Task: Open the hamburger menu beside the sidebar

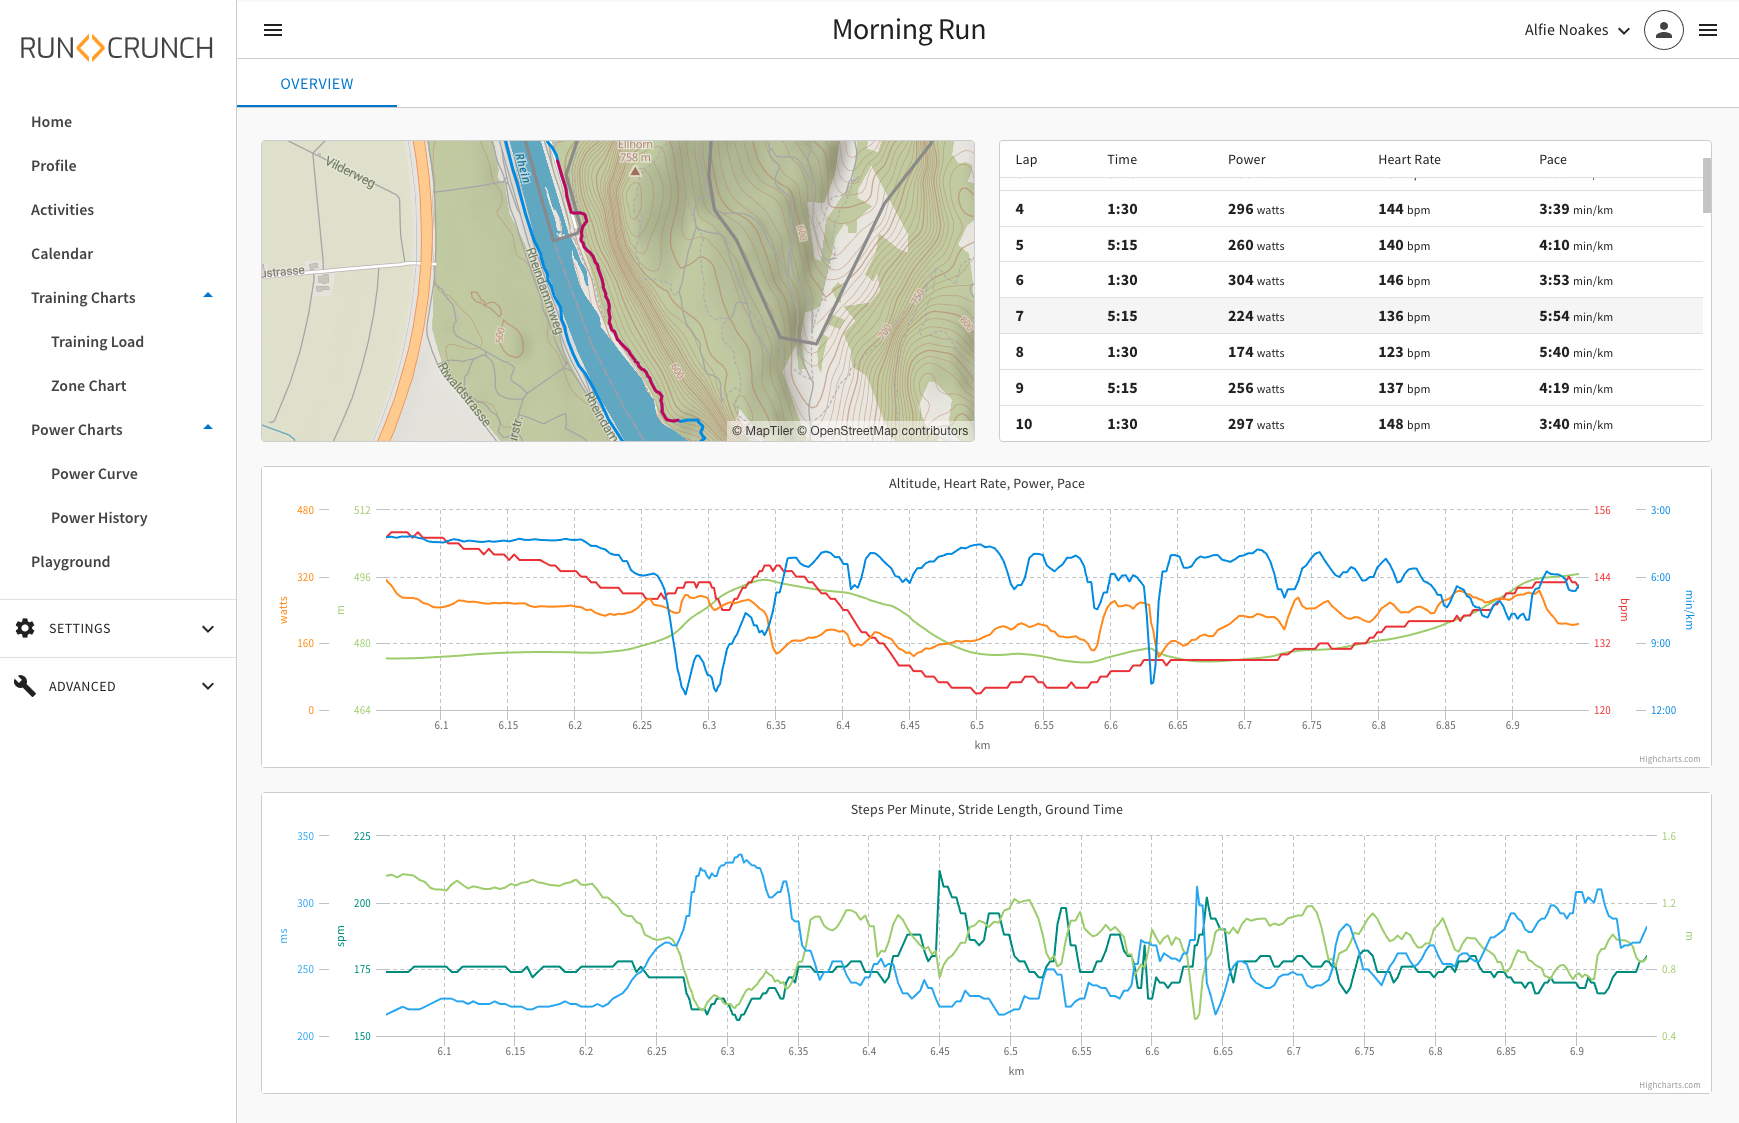Action: 273,30
